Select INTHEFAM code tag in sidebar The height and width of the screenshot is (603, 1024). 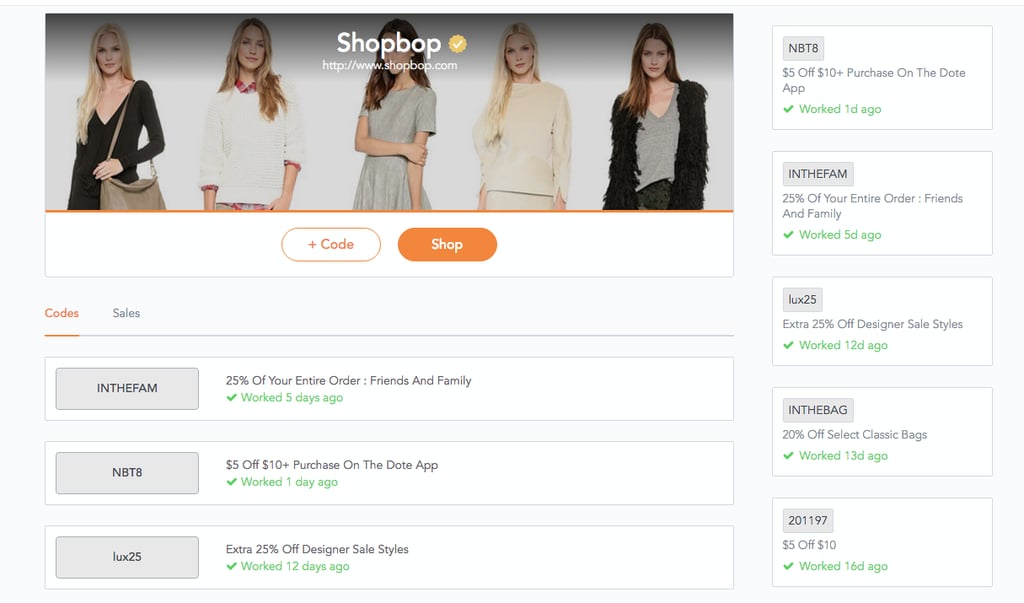[x=818, y=174]
